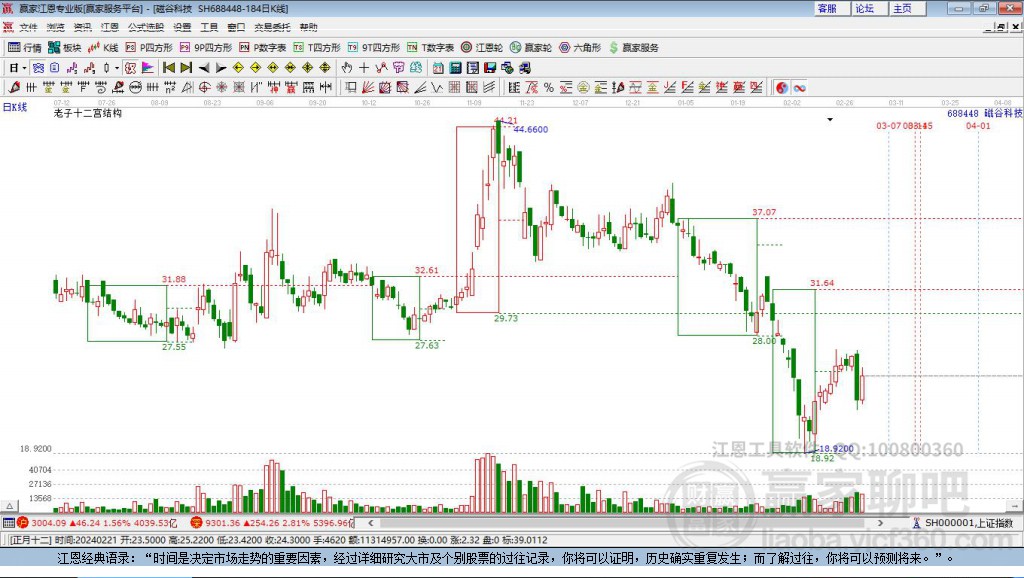Open the P四方形 tool
The image size is (1024, 578).
pos(149,48)
